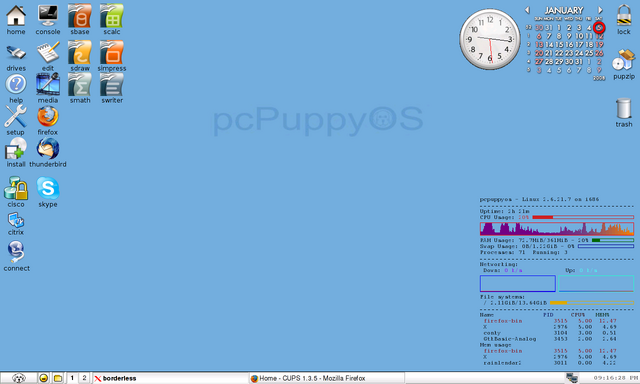Switch to virtual desktop 1
This screenshot has width=640, height=384.
click(x=72, y=378)
